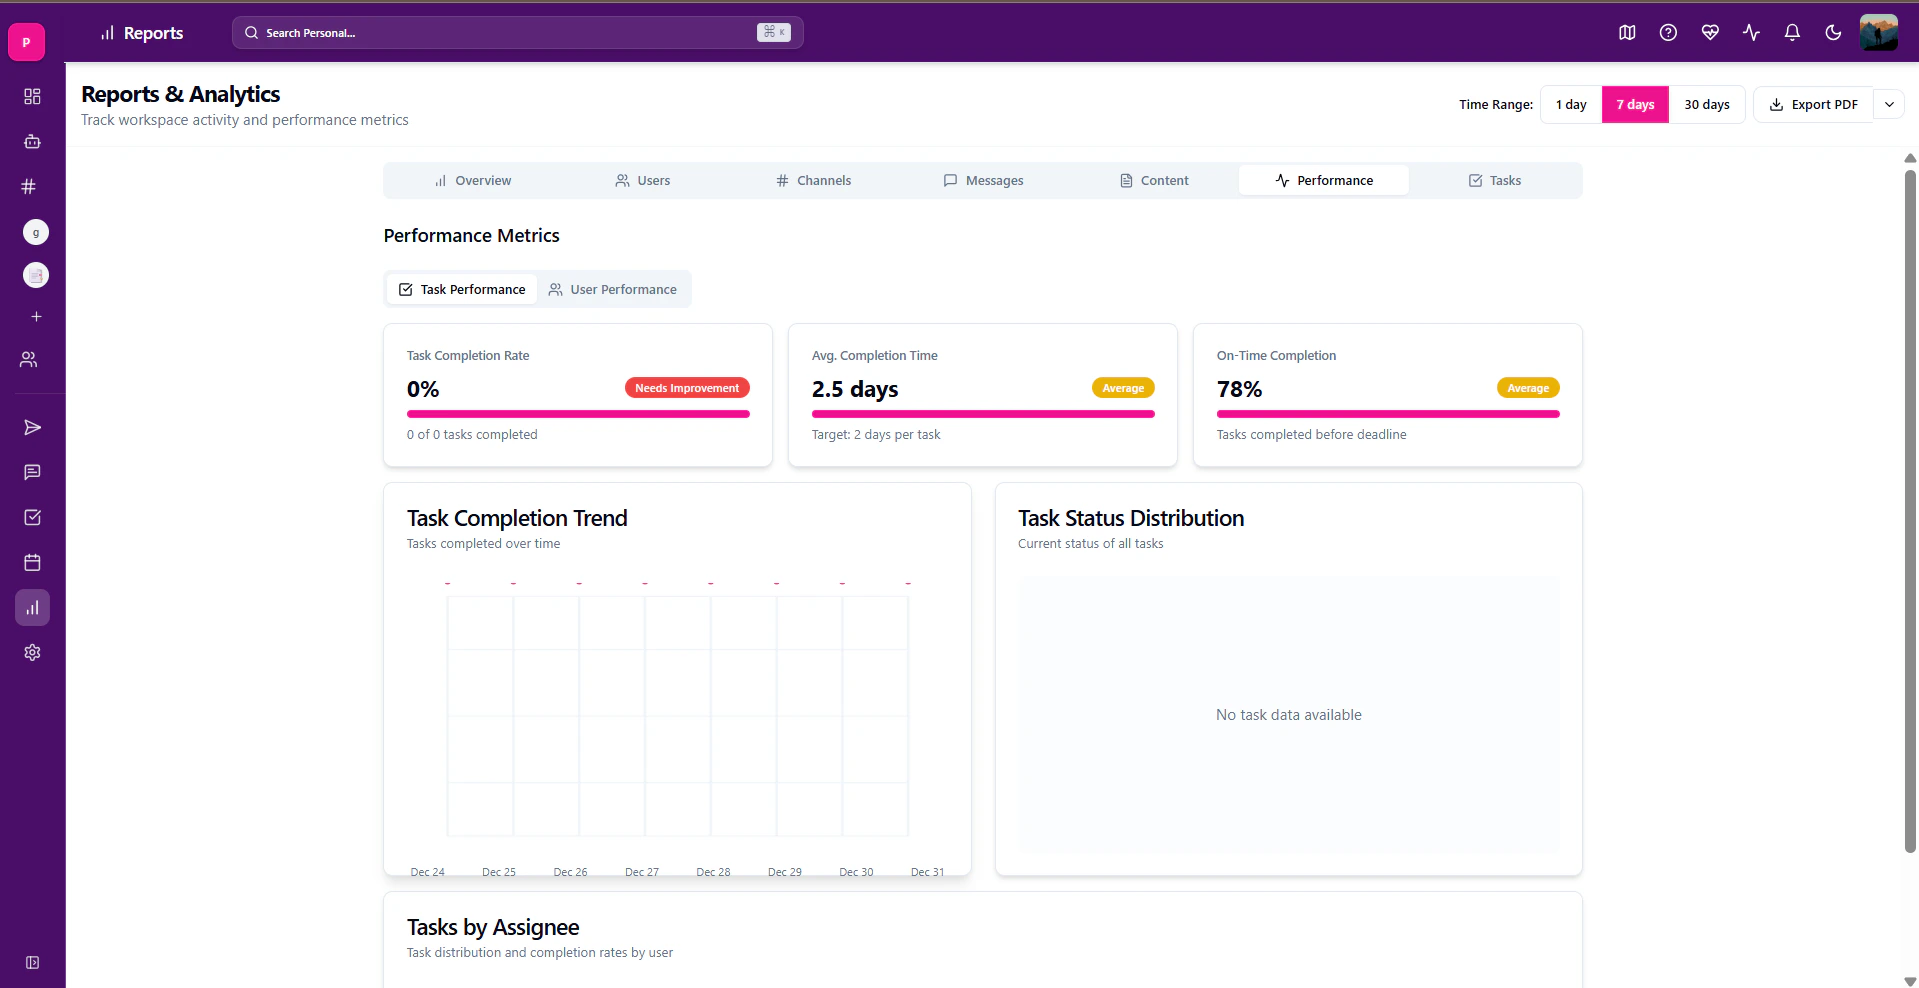Select the Task Performance sub-tab
1919x988 pixels.
click(462, 289)
